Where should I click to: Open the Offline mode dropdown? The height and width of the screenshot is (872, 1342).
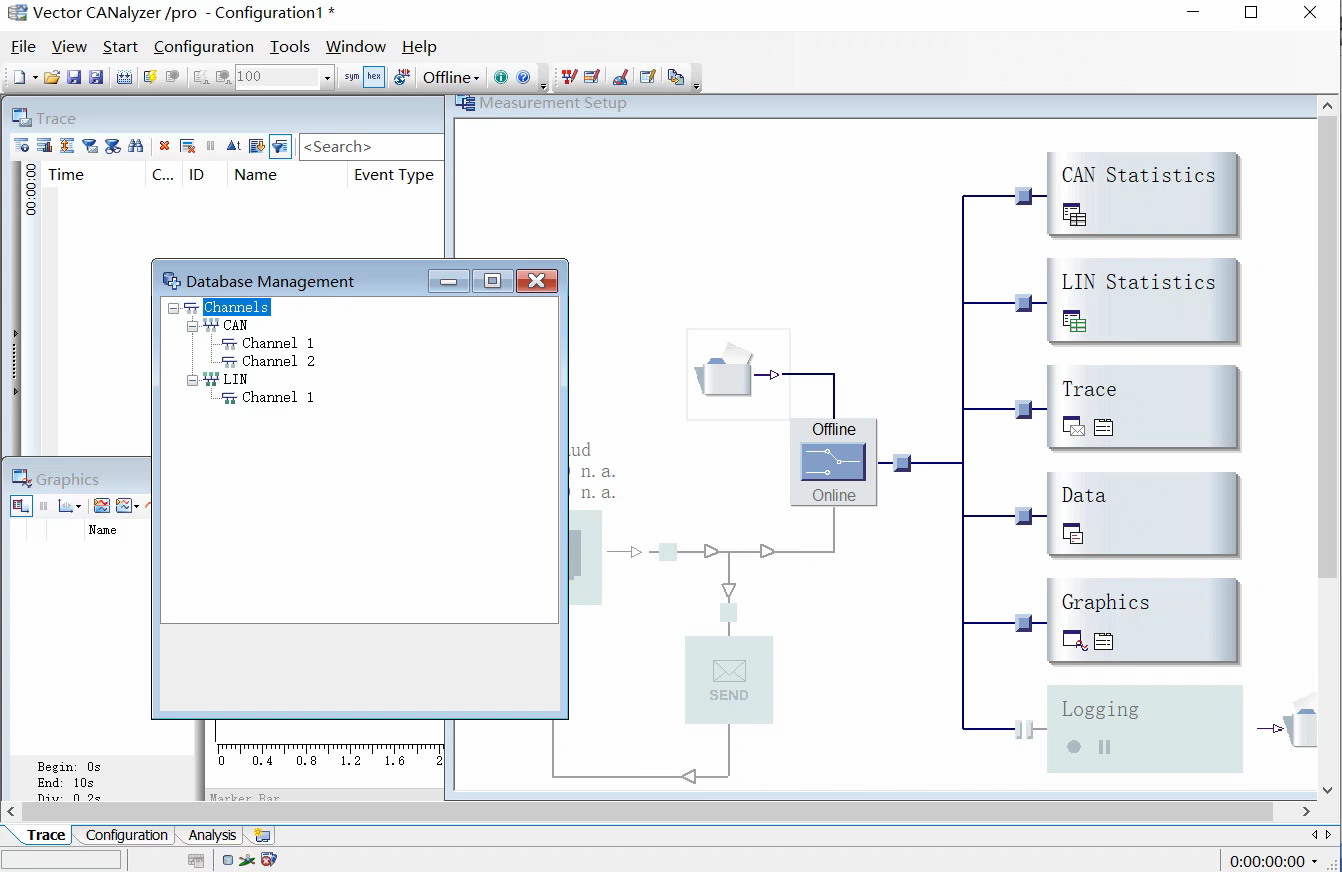coord(451,77)
